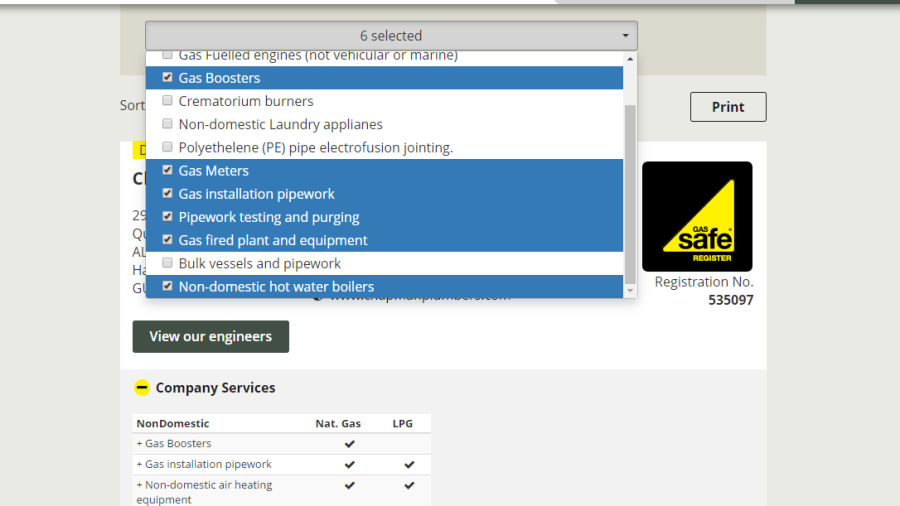The width and height of the screenshot is (900, 506).
Task: Tick Non-domestic Laundry applianes checkbox
Action: (x=168, y=124)
